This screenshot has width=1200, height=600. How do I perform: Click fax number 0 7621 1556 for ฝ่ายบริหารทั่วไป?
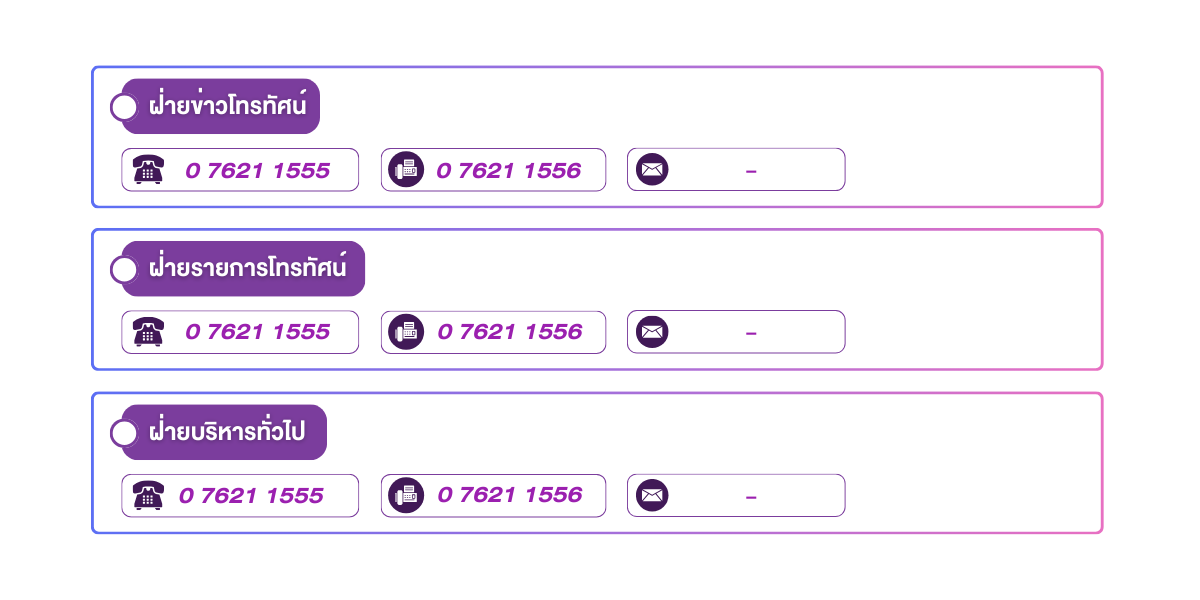click(x=510, y=495)
